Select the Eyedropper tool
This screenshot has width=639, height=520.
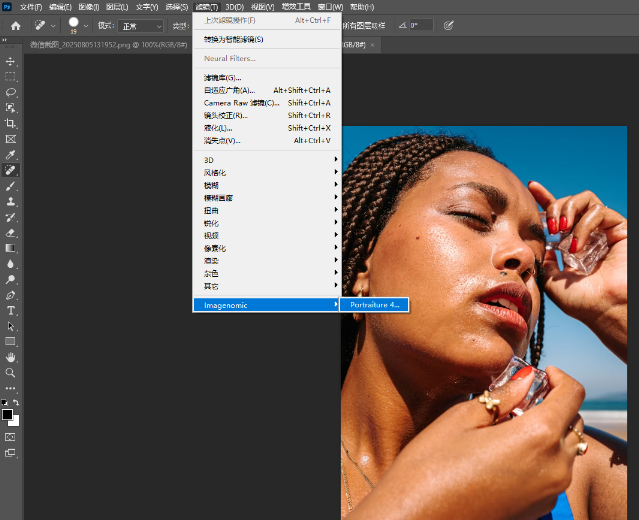[x=11, y=155]
